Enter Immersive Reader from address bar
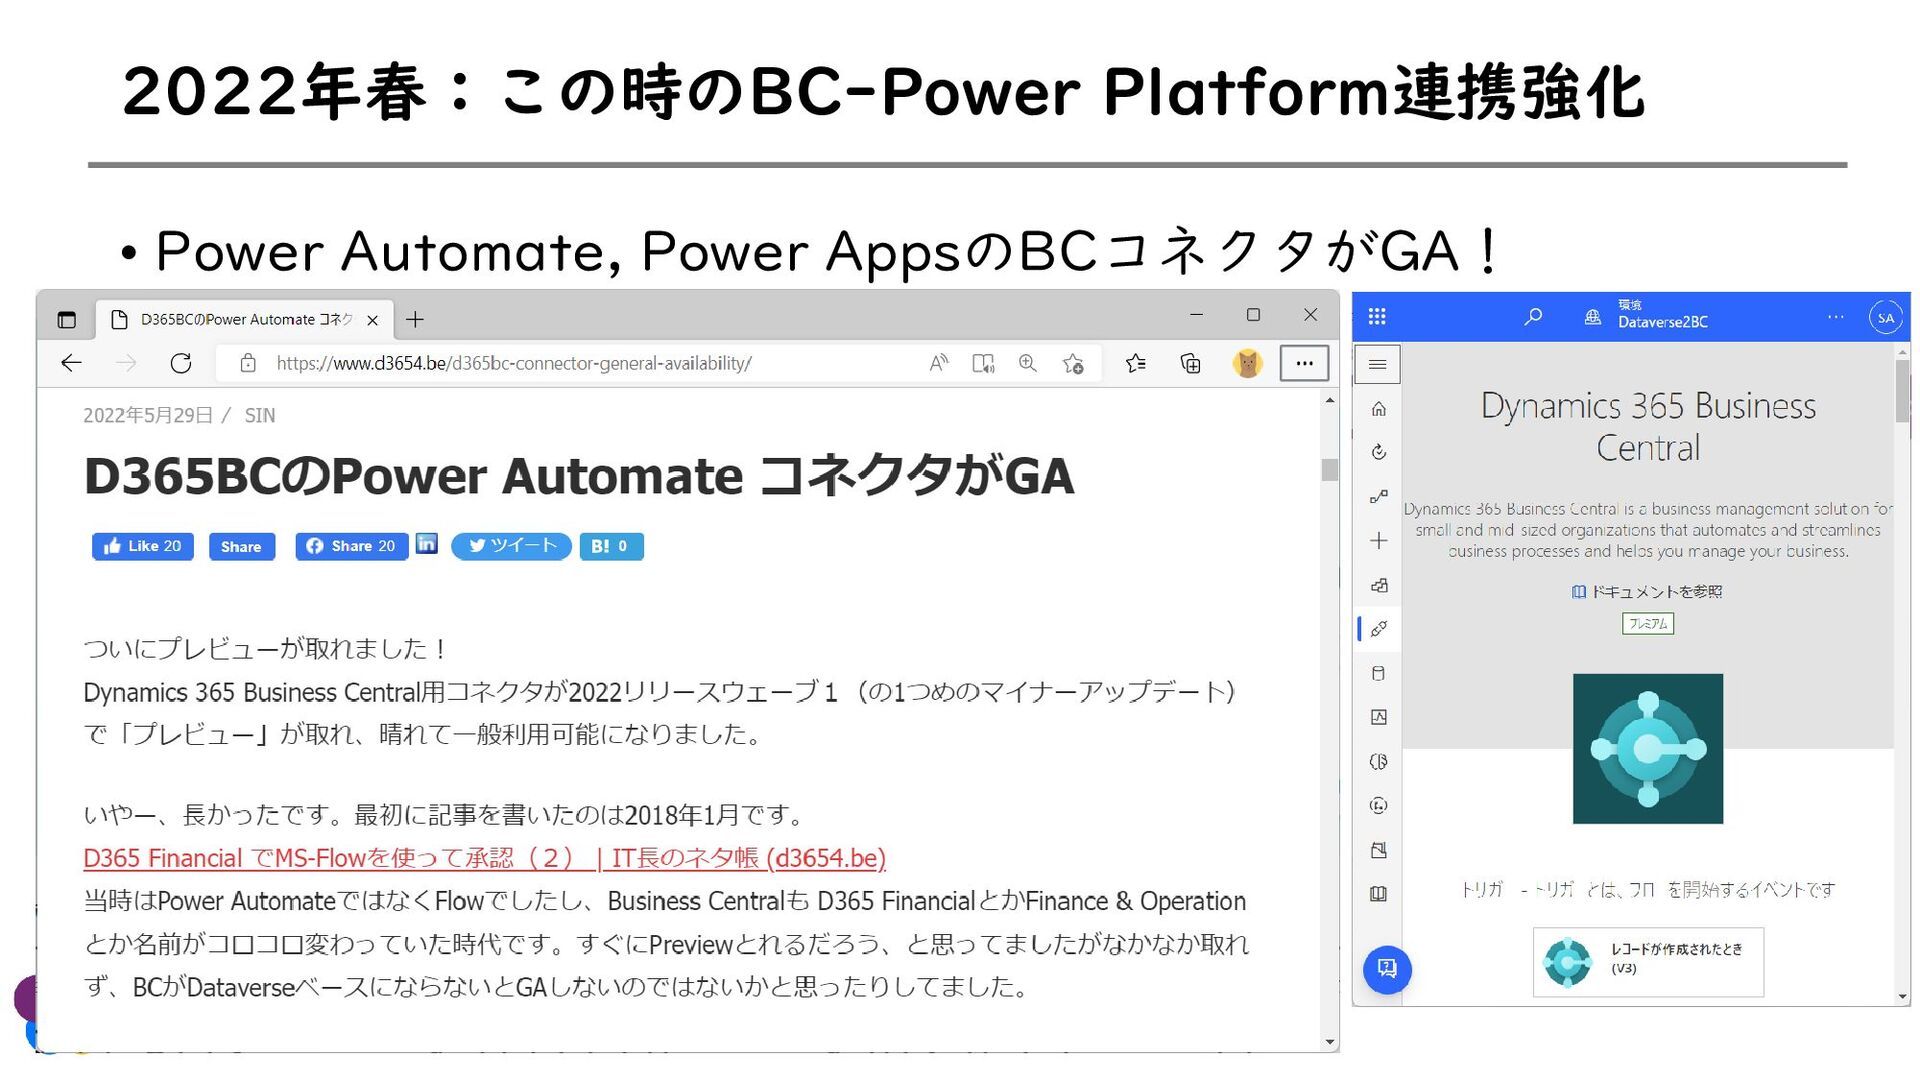This screenshot has height=1080, width=1920. (983, 363)
